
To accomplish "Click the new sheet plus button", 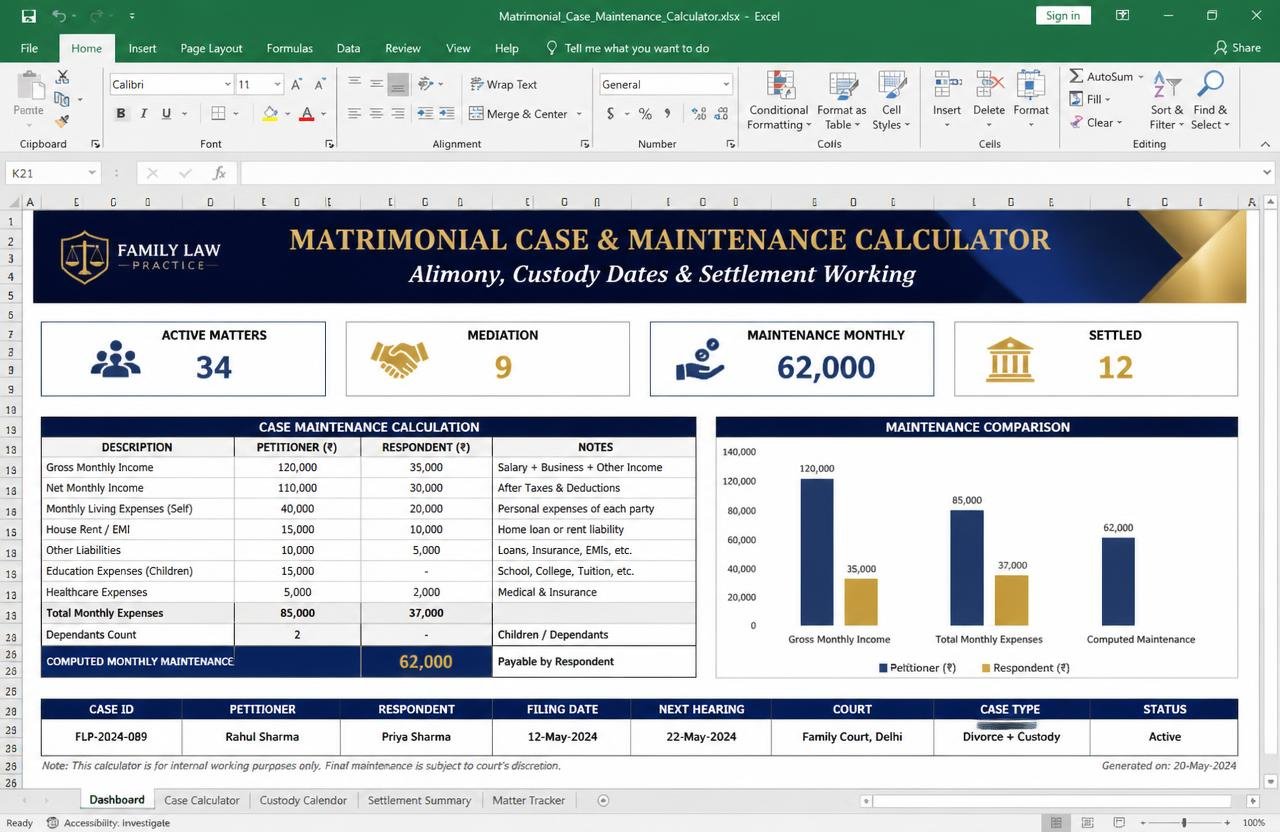I will (603, 800).
